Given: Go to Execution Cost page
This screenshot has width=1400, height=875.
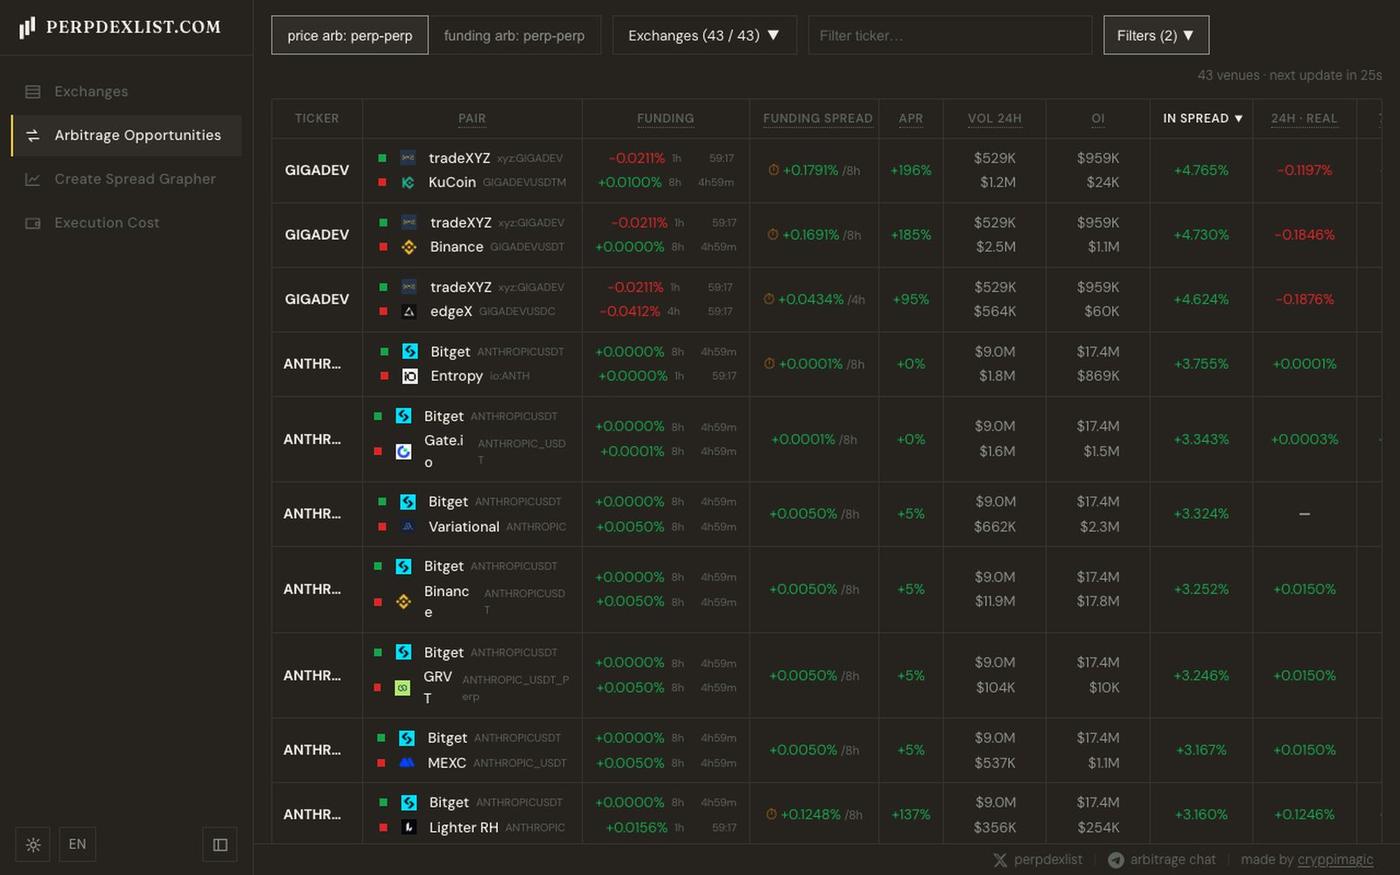Looking at the screenshot, I should coord(126,223).
